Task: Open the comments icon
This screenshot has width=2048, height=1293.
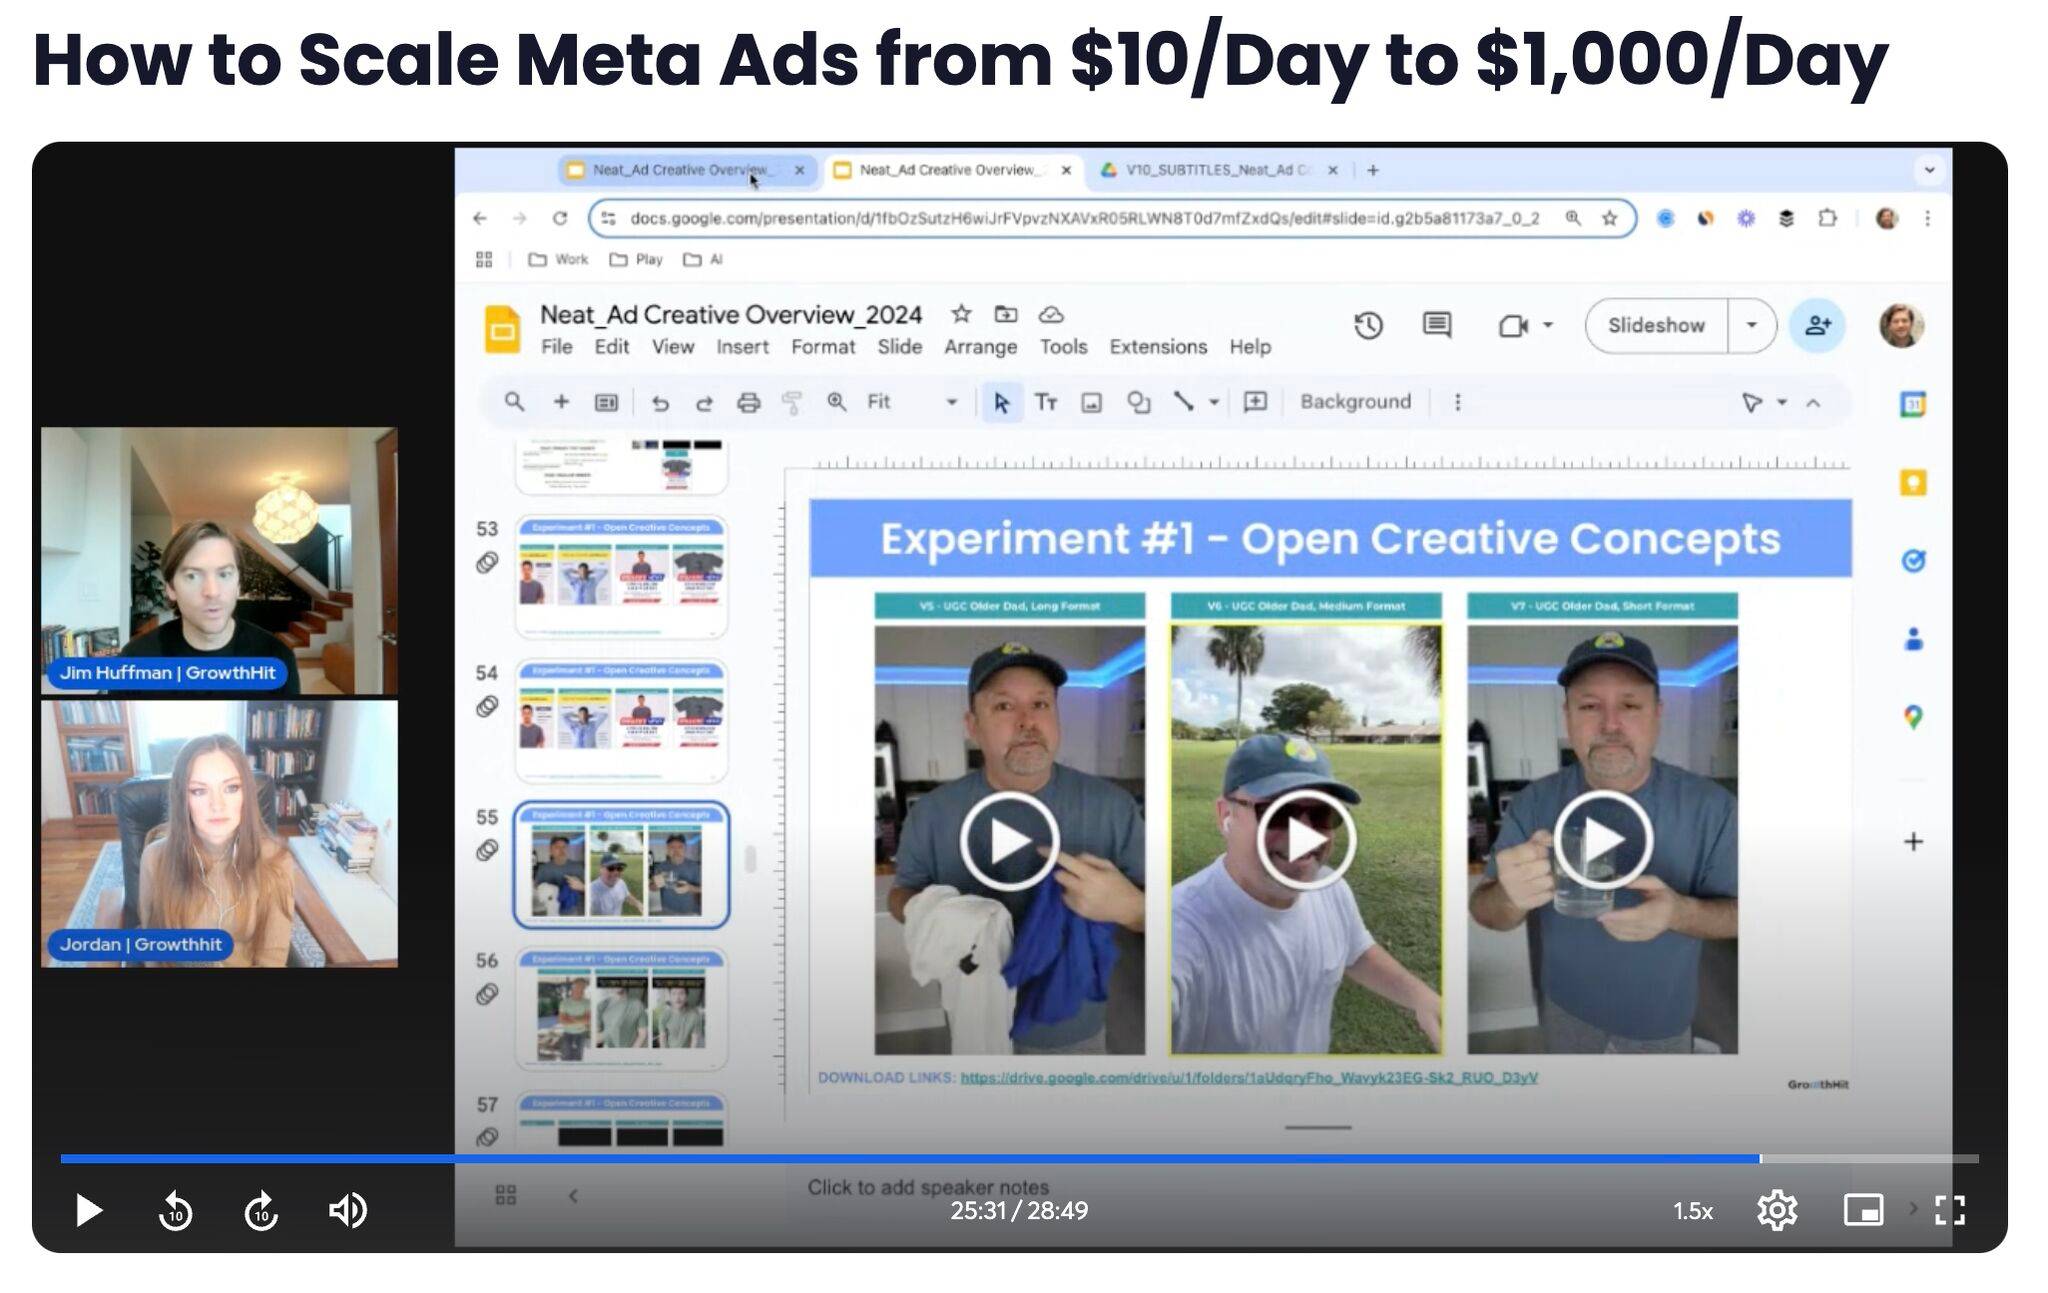Action: coord(1437,325)
